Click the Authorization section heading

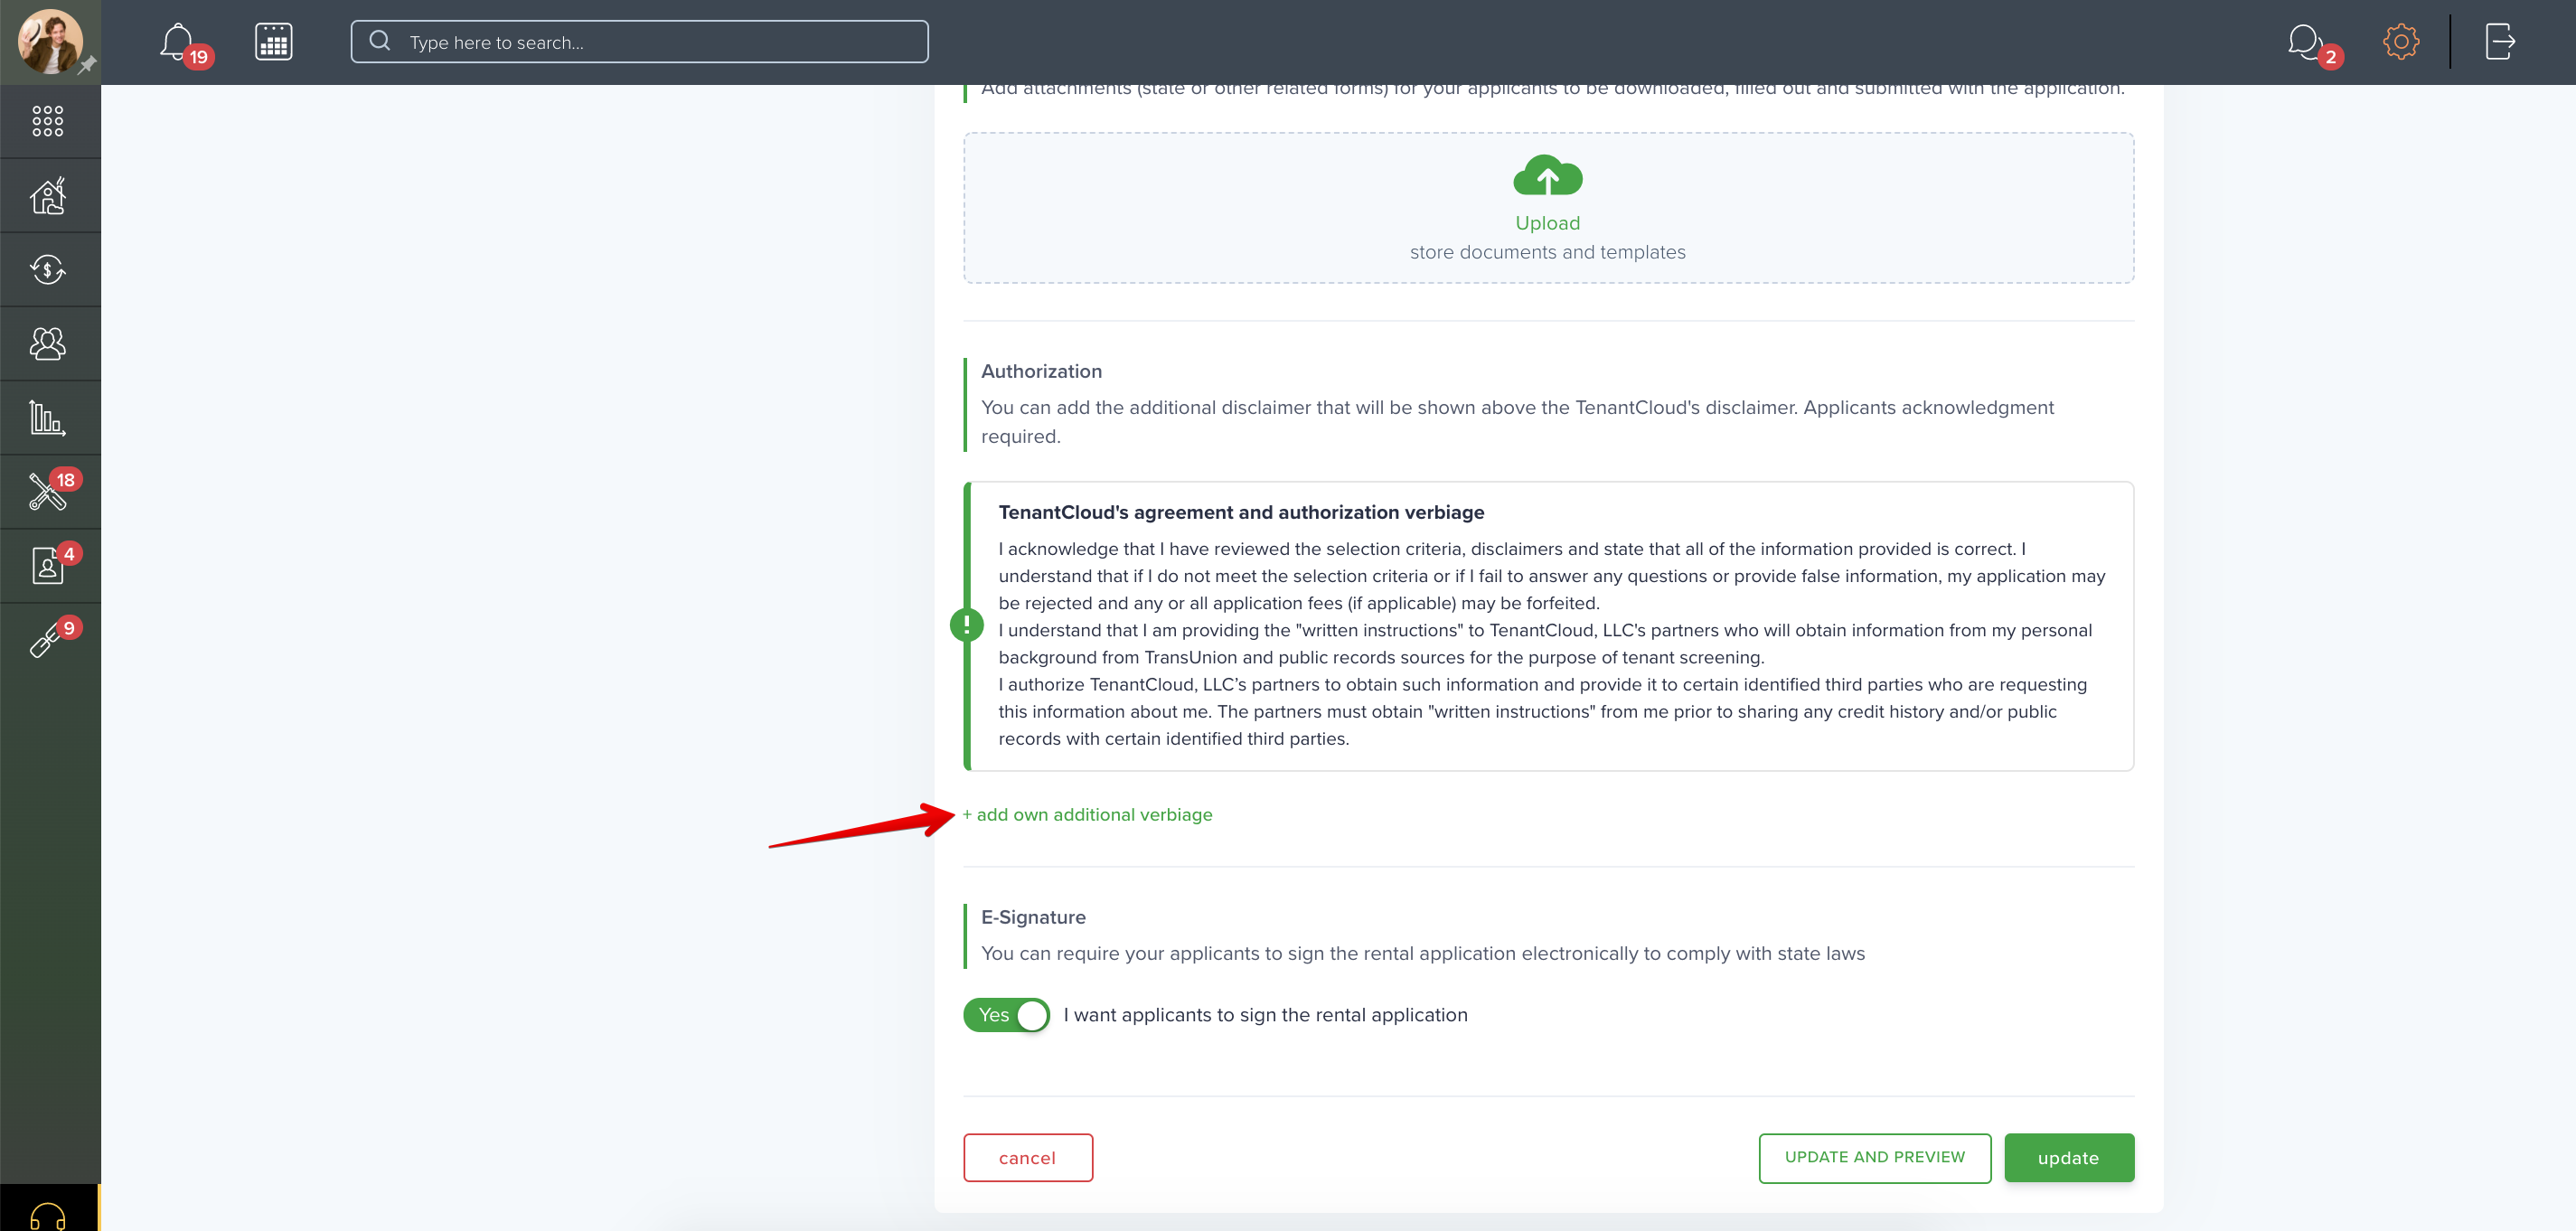click(x=1041, y=371)
